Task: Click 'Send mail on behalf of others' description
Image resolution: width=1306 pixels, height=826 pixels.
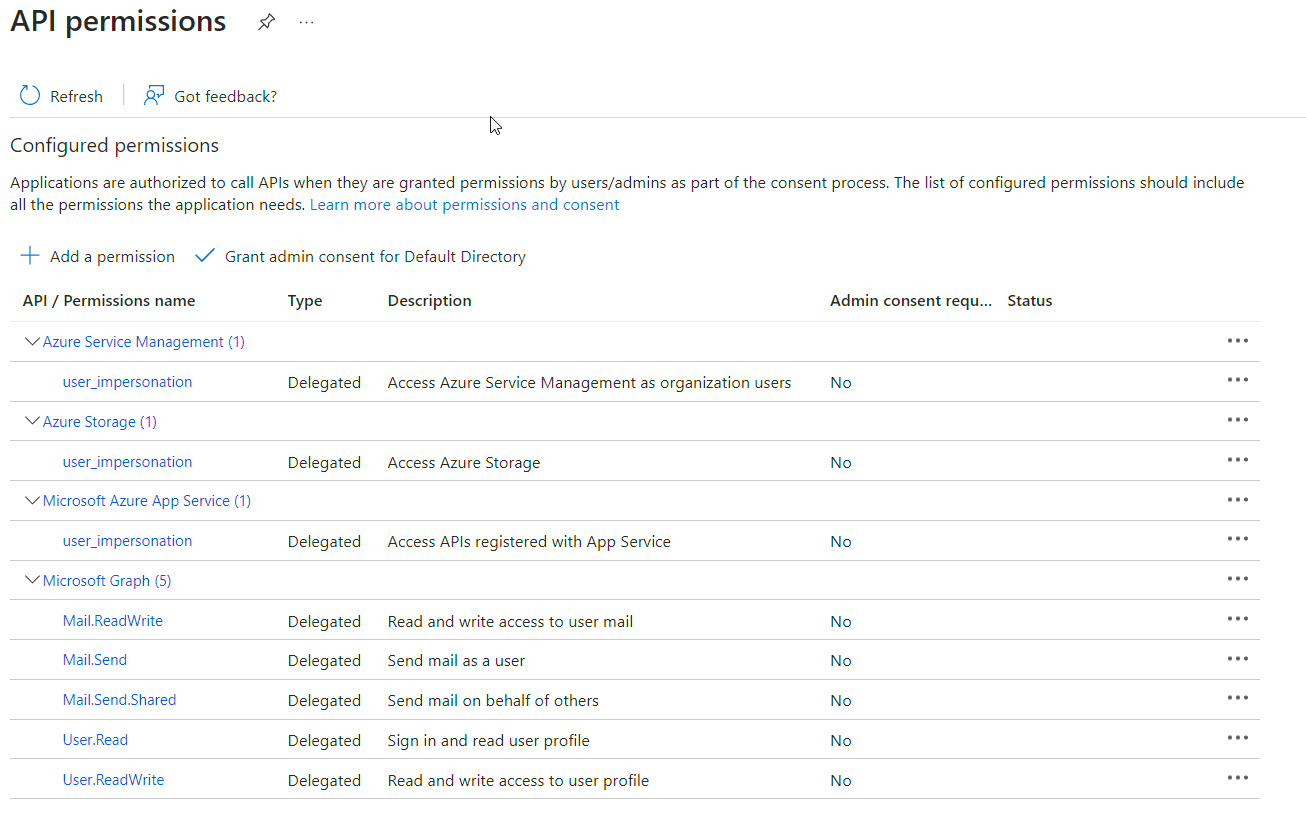Action: point(493,701)
